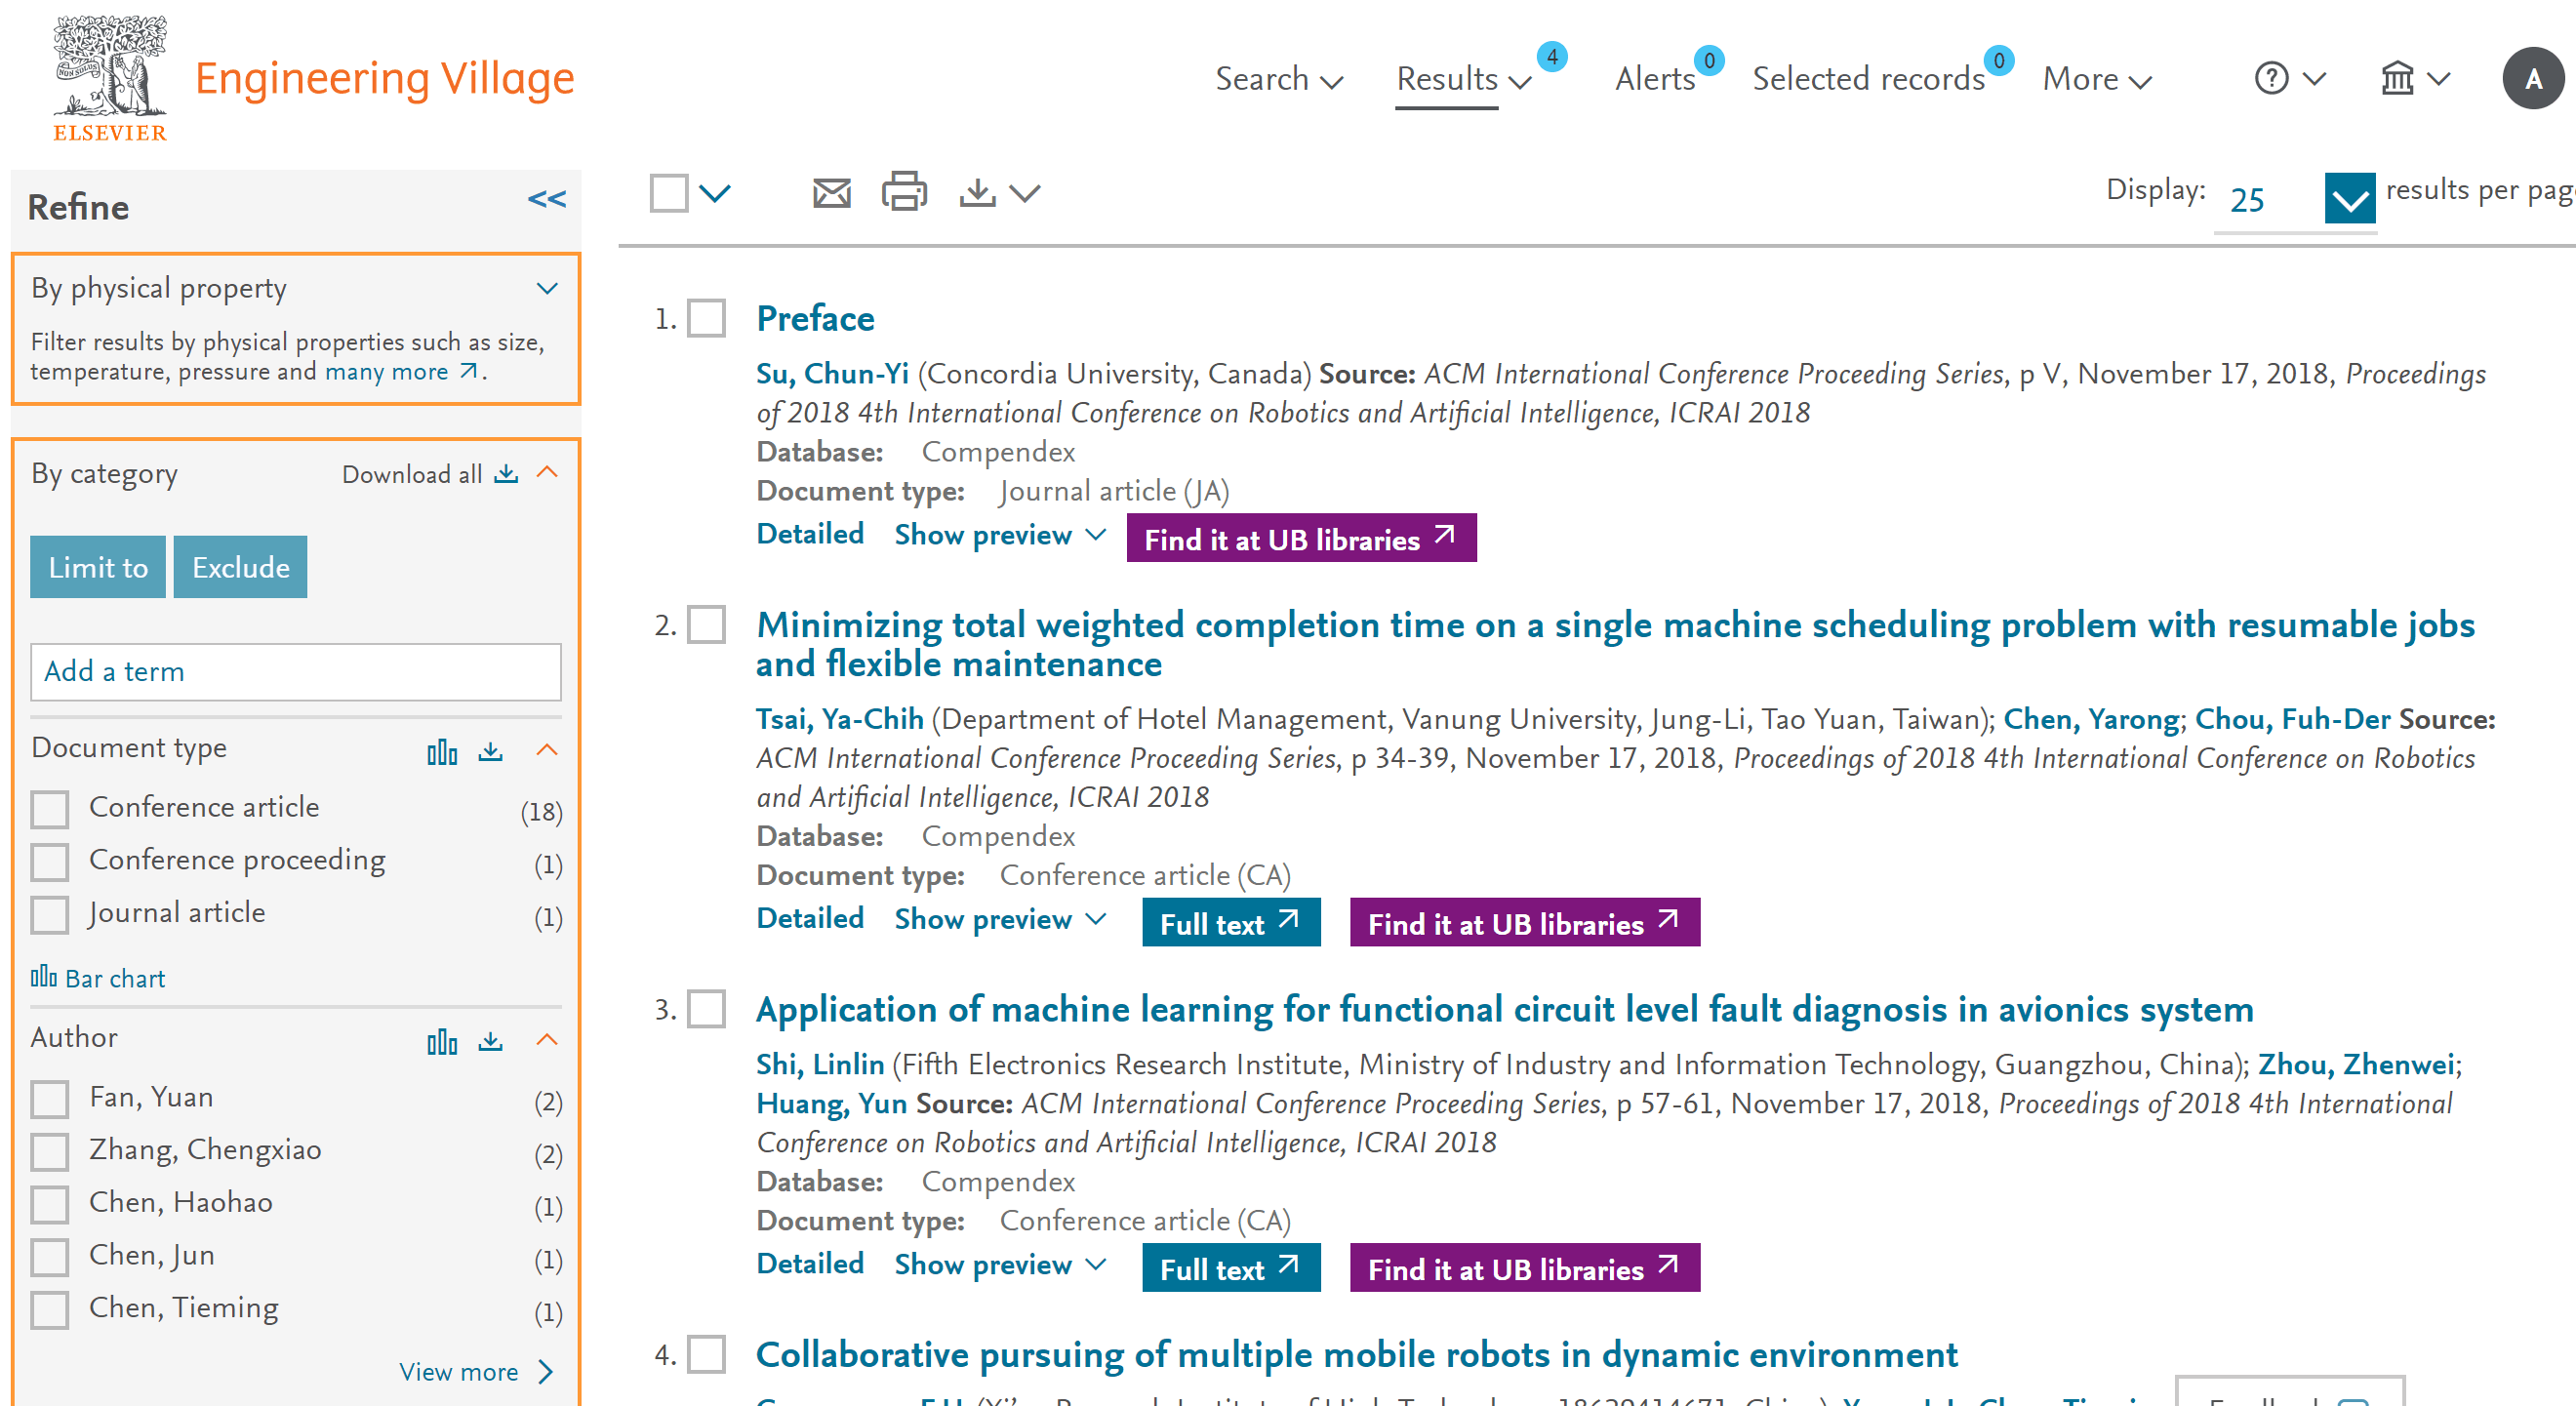Check the Conference article filter
2576x1406 pixels.
pos(50,809)
